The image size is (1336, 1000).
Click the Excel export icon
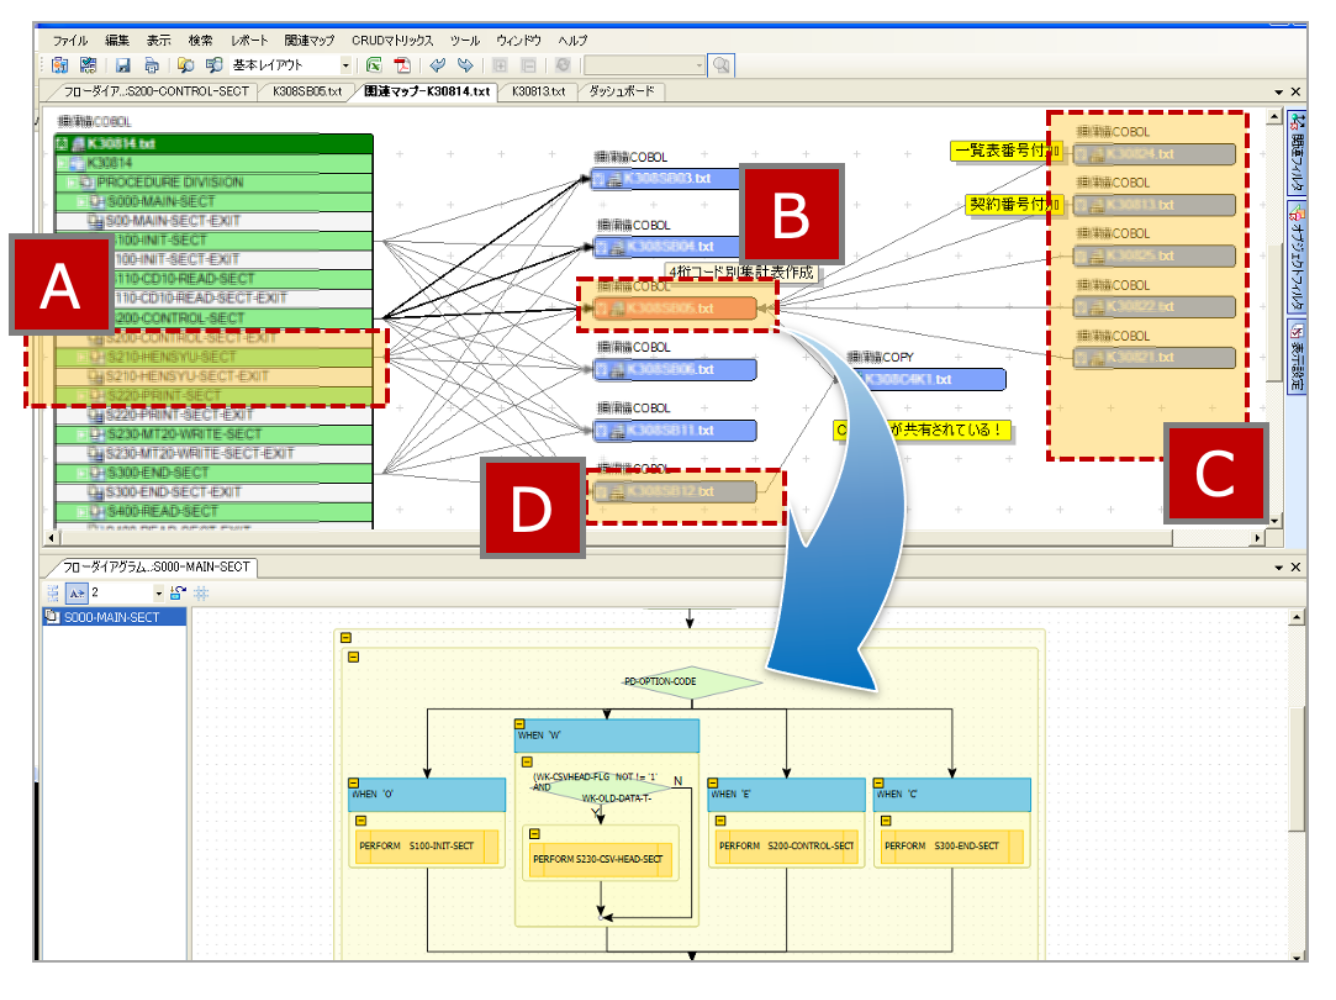tap(374, 65)
